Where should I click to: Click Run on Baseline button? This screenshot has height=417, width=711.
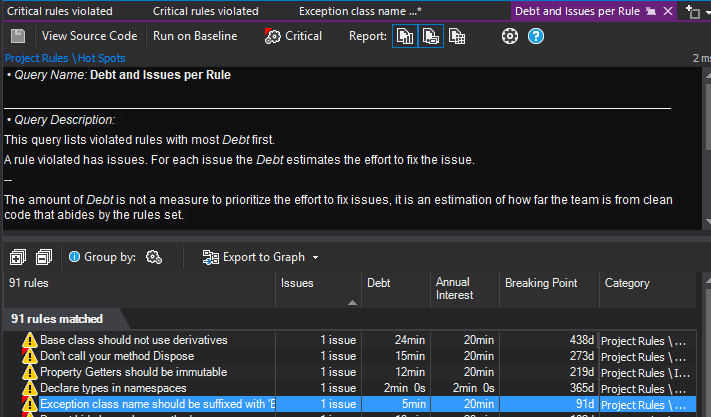(x=195, y=36)
